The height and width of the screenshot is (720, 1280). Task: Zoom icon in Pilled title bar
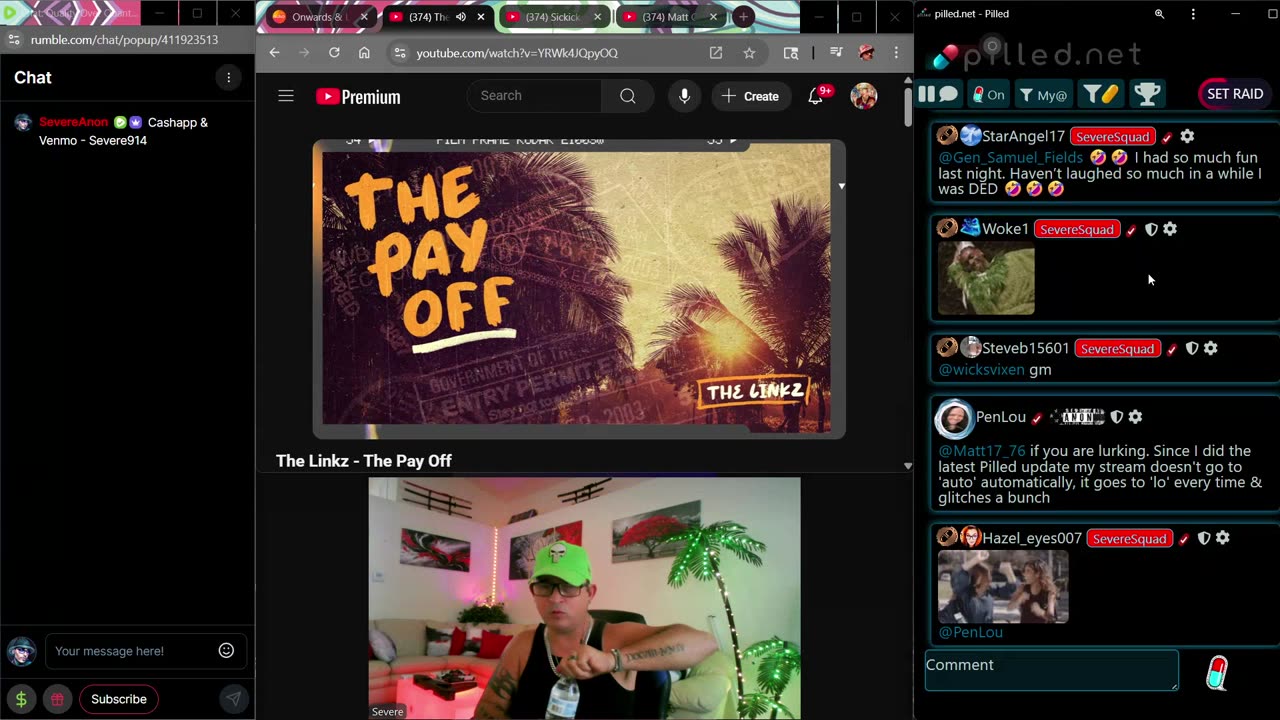[x=1159, y=14]
